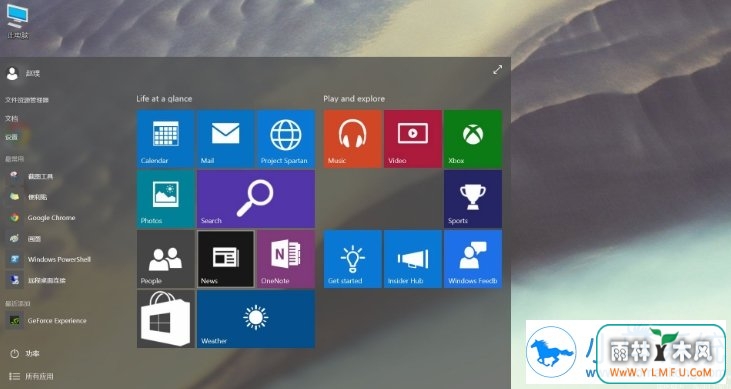Open the Mail tile

click(226, 139)
